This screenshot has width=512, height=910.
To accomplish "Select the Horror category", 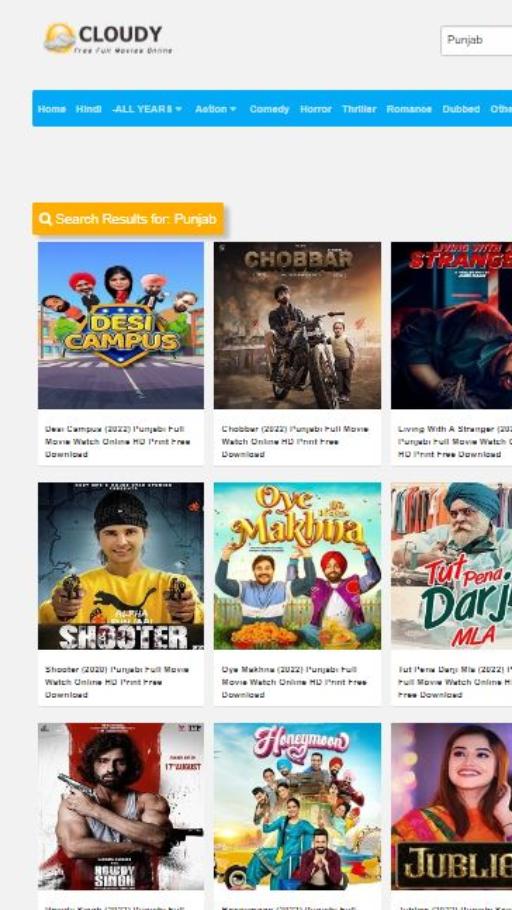I will pyautogui.click(x=316, y=109).
